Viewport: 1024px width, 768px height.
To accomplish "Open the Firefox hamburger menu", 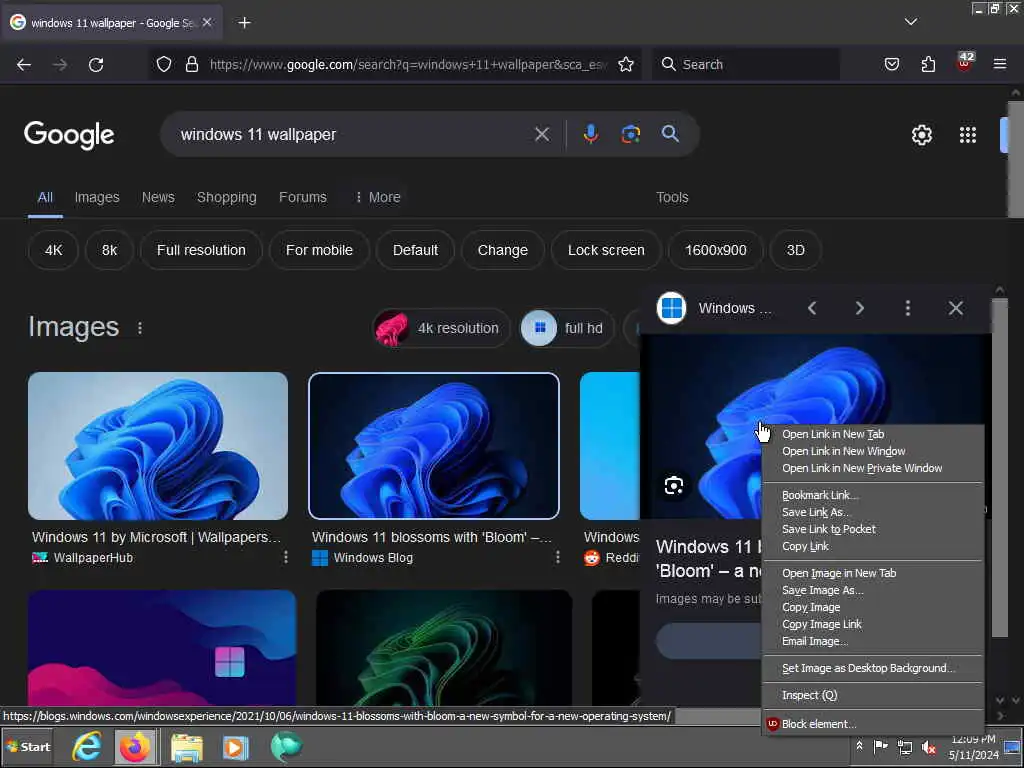I will pyautogui.click(x=1000, y=64).
